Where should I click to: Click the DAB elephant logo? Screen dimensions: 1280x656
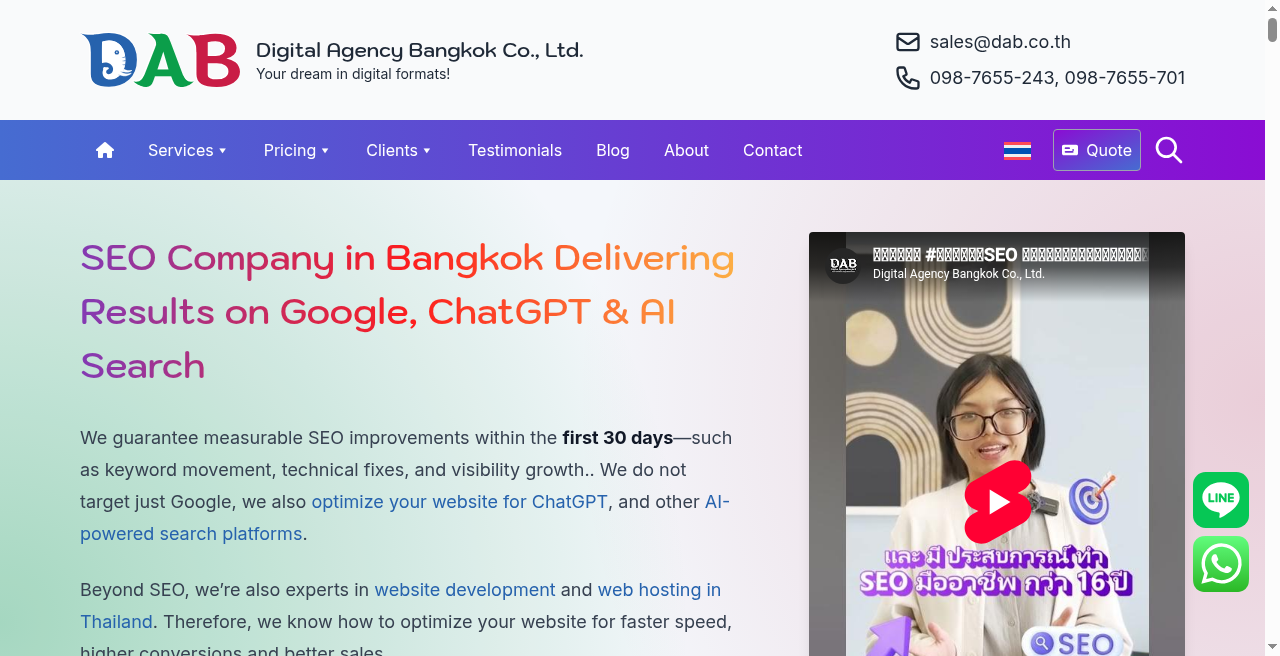tap(161, 60)
